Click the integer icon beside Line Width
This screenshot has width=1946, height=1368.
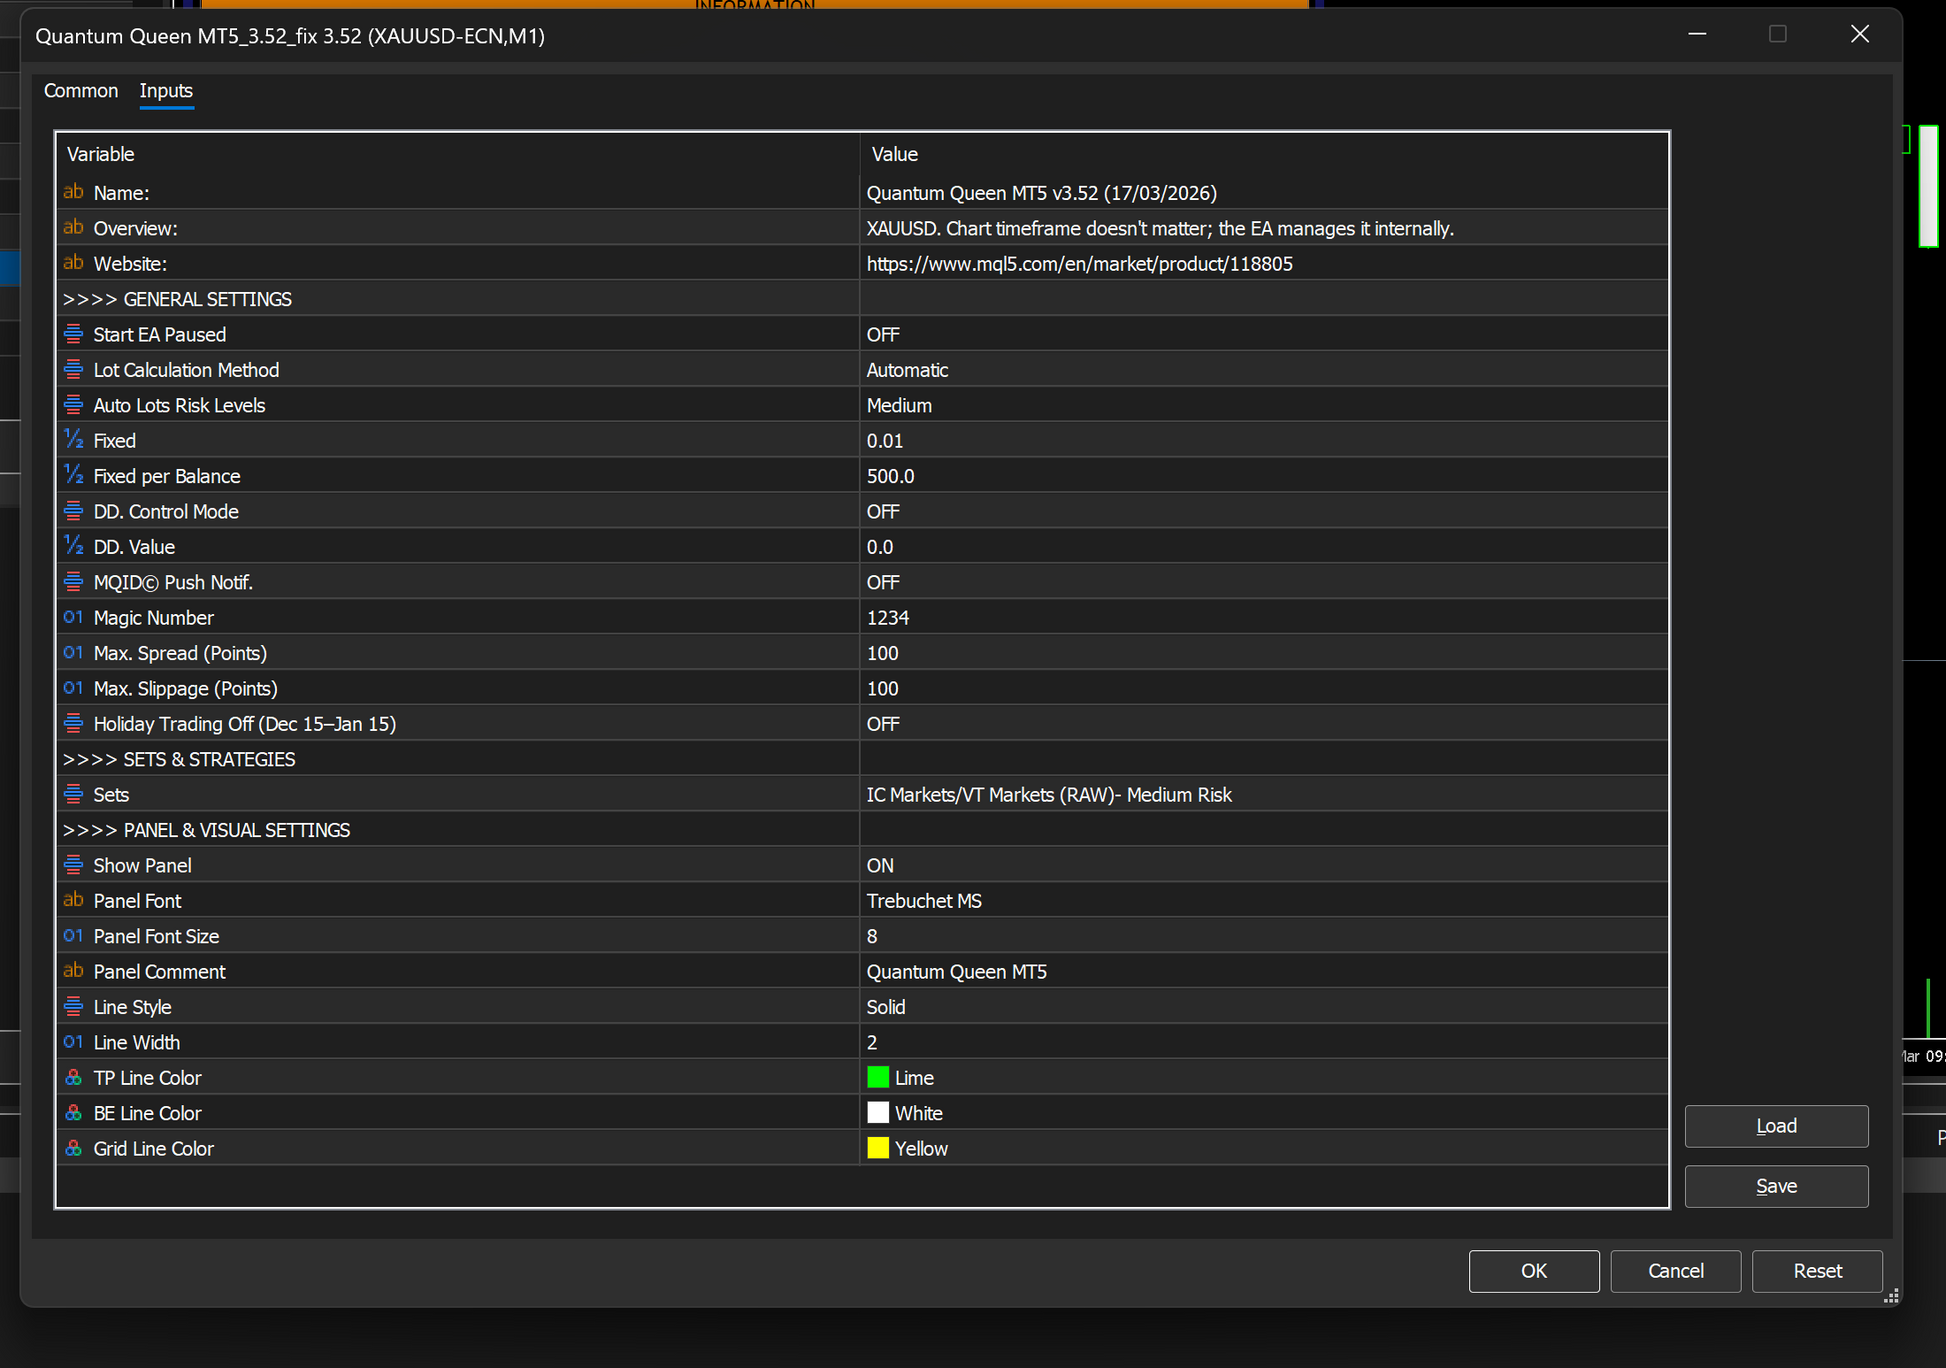click(x=73, y=1042)
